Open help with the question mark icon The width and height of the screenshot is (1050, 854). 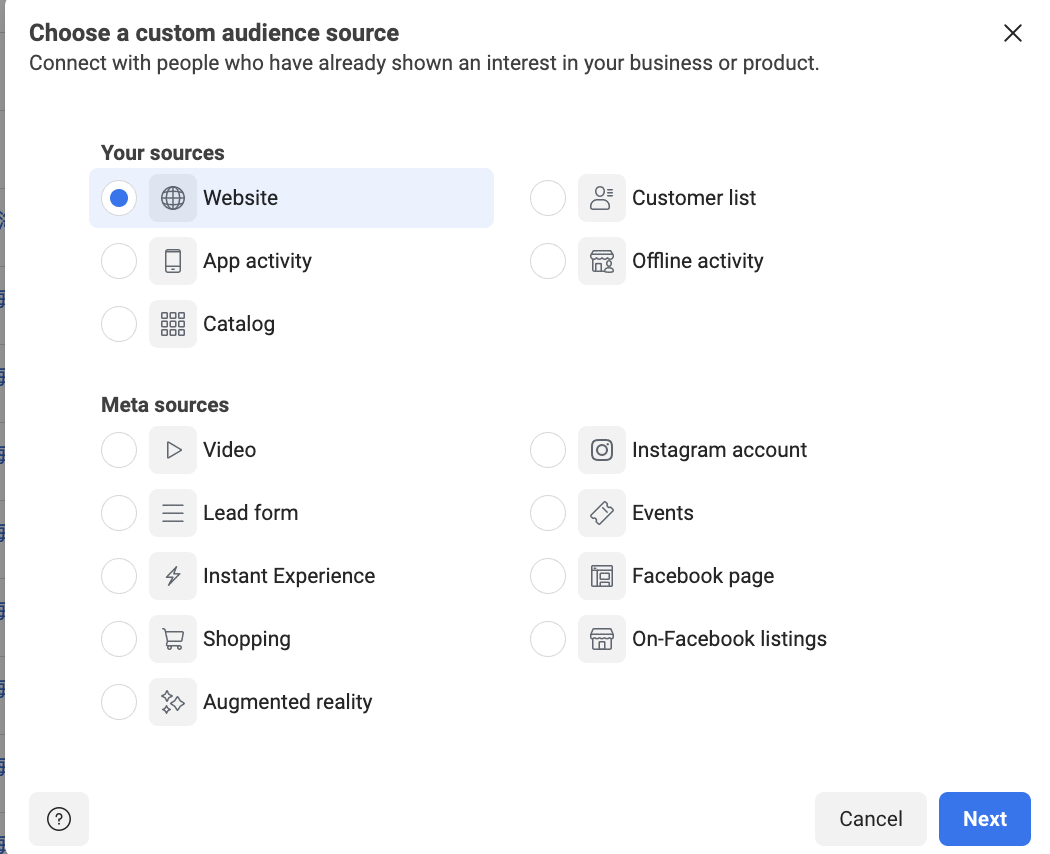coord(59,819)
